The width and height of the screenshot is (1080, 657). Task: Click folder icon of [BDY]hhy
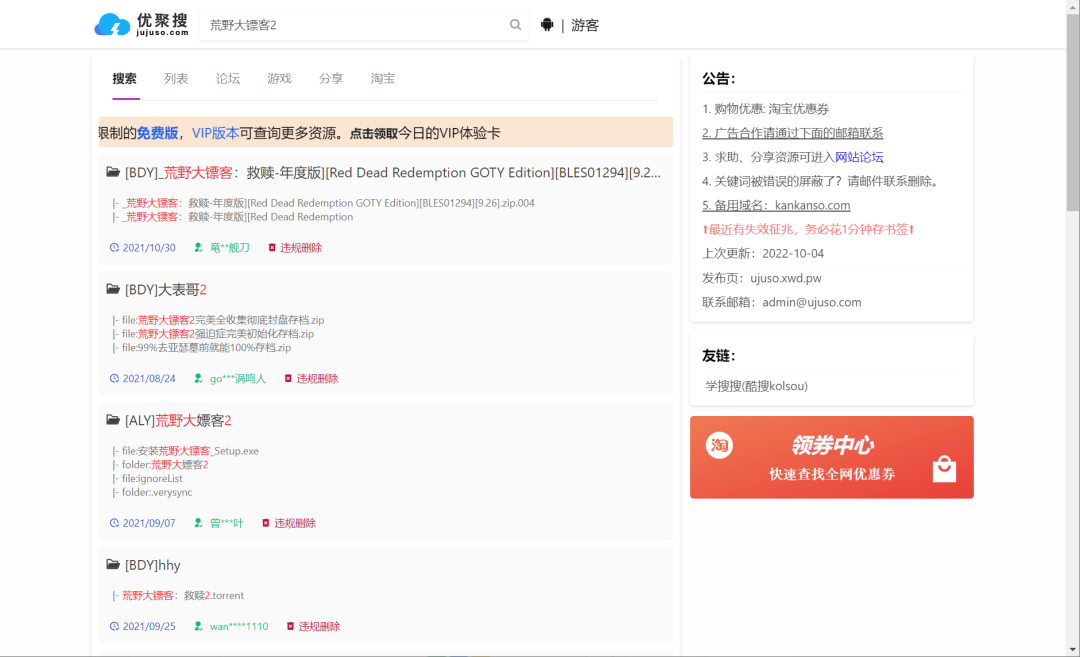tap(113, 564)
